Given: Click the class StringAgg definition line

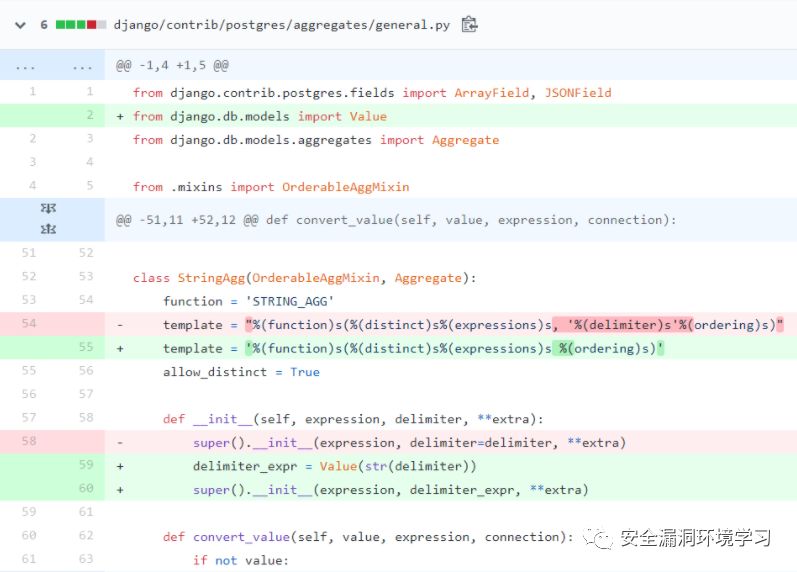Looking at the screenshot, I should click(304, 278).
